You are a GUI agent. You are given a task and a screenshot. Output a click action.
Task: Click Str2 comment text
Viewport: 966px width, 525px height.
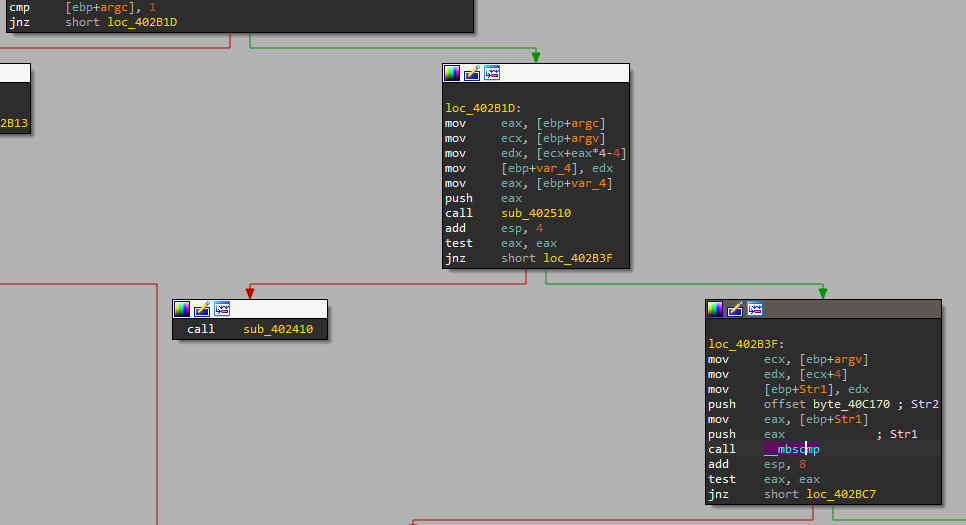[x=922, y=404]
